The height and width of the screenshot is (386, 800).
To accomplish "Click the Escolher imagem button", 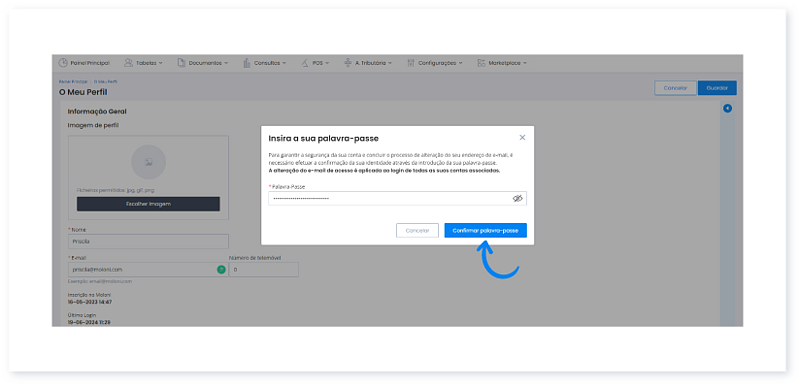I will tap(148, 204).
